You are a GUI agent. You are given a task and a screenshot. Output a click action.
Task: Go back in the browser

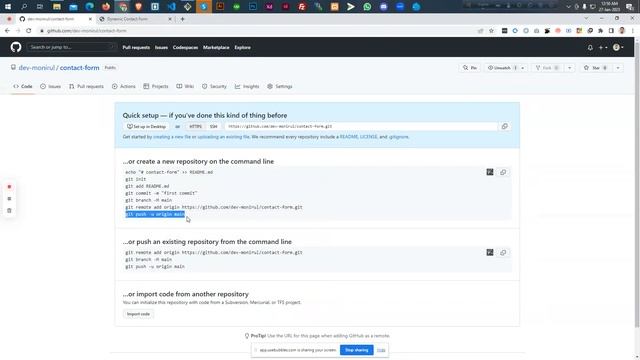[7, 31]
